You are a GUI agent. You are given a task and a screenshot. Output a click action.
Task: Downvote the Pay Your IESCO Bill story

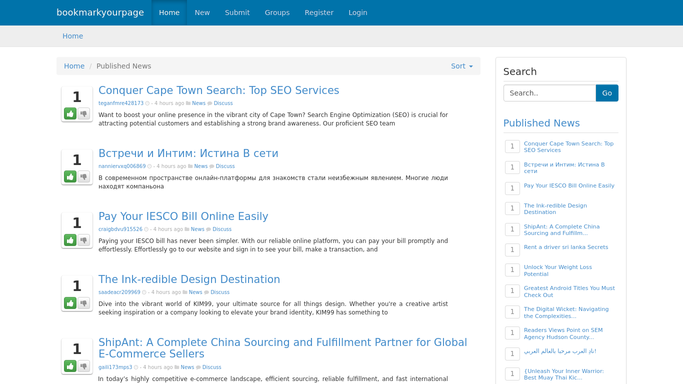pos(84,240)
